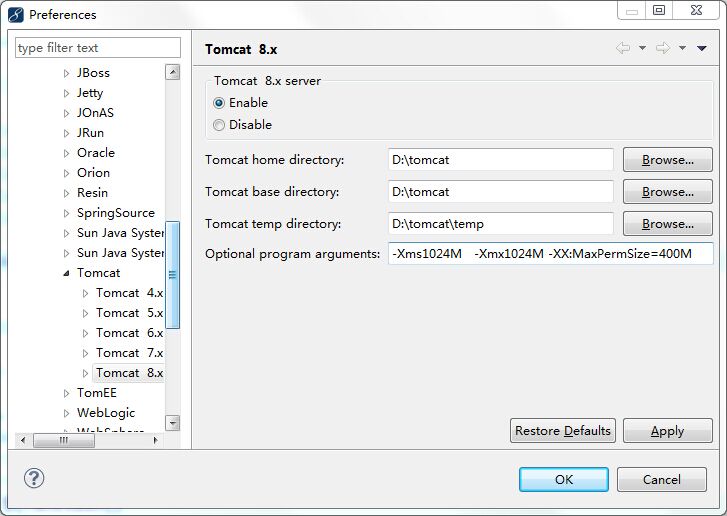The width and height of the screenshot is (727, 516).
Task: Click the Tomcat home directory field
Action: (501, 160)
